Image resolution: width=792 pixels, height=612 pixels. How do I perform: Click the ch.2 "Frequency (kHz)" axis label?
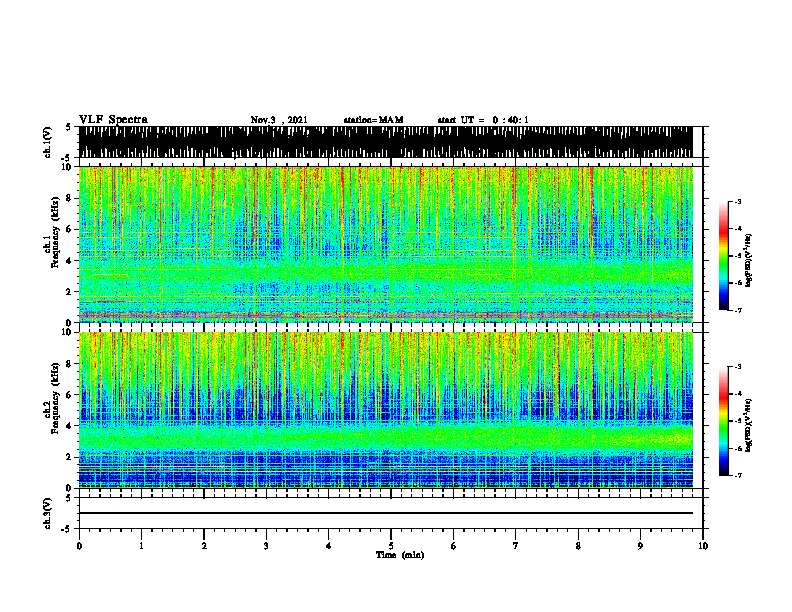(55, 398)
